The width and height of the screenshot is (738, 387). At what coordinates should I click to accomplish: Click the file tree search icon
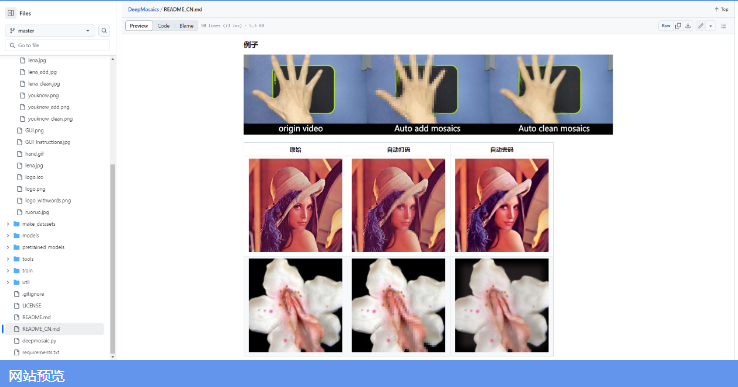pos(104,31)
